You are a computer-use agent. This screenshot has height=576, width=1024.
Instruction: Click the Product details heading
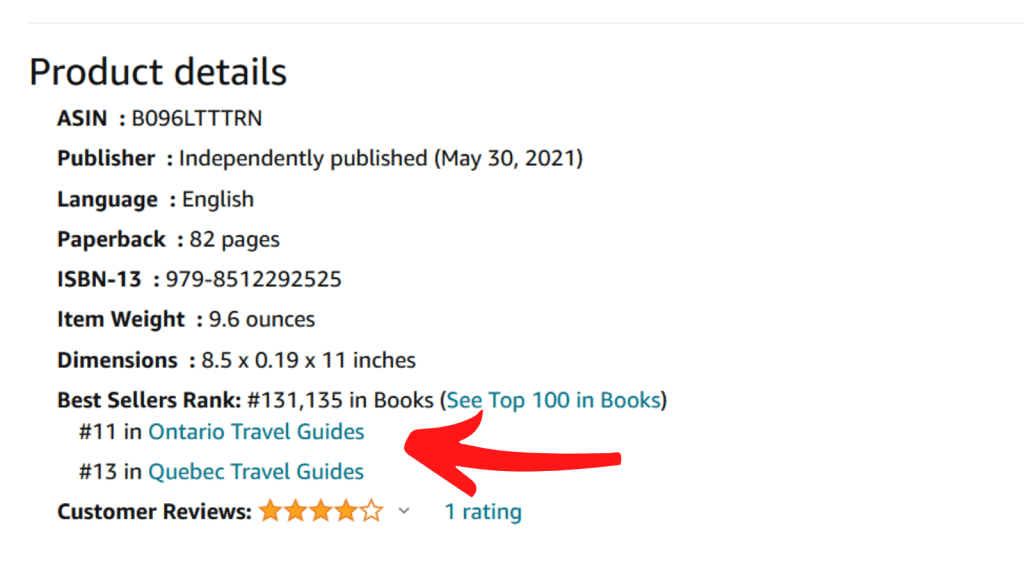[158, 72]
